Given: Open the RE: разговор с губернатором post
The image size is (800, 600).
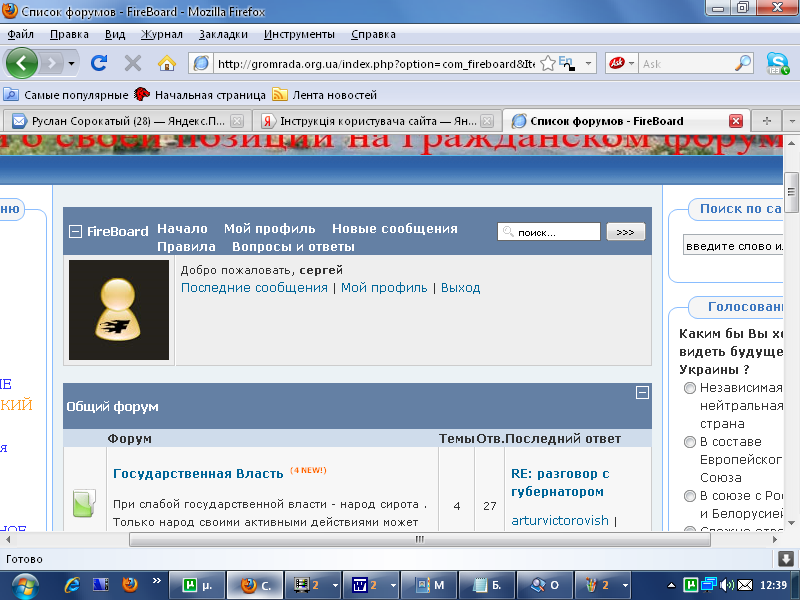Looking at the screenshot, I should point(560,483).
